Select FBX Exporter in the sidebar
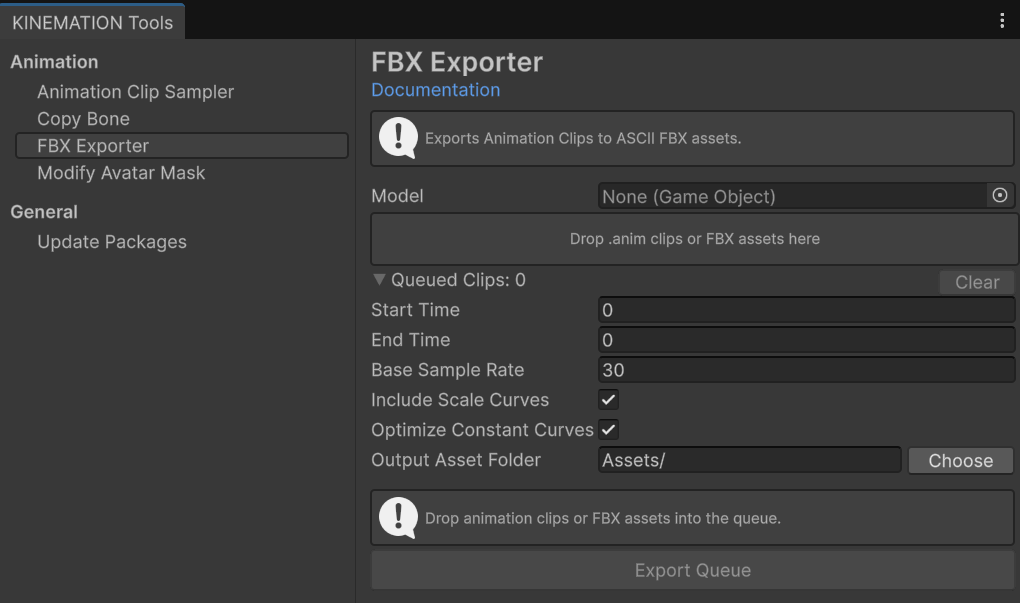 [182, 146]
